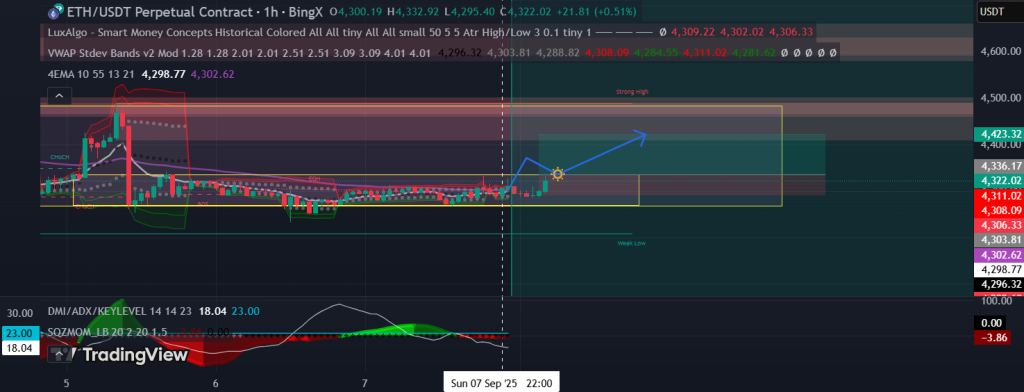Click date 5 on the time axis
This screenshot has width=1024, height=392.
66,383
